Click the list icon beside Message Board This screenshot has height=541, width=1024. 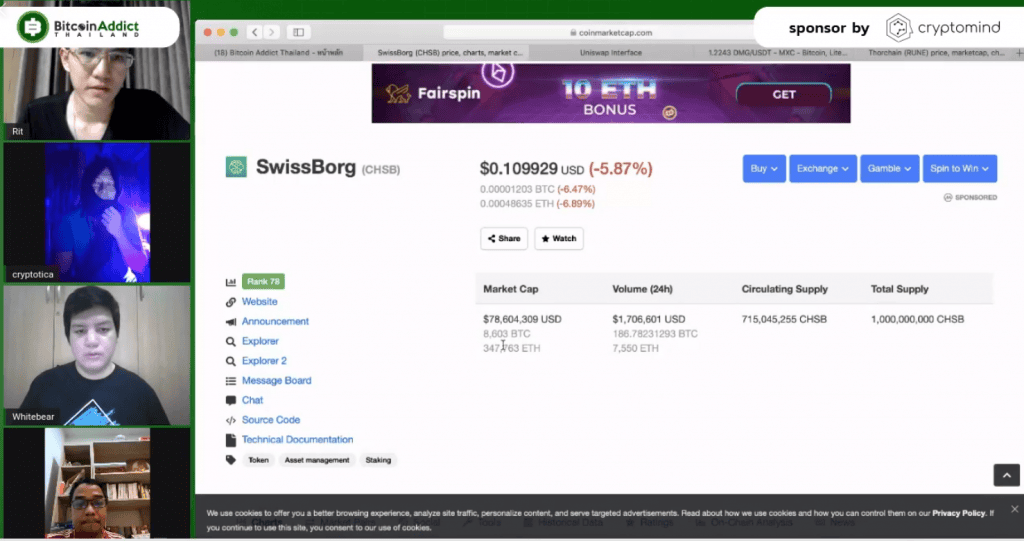point(231,381)
